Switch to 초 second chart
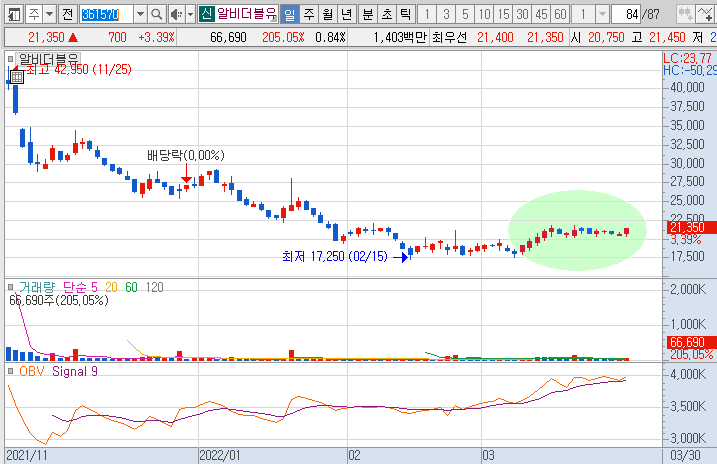This screenshot has width=717, height=464. coord(387,15)
